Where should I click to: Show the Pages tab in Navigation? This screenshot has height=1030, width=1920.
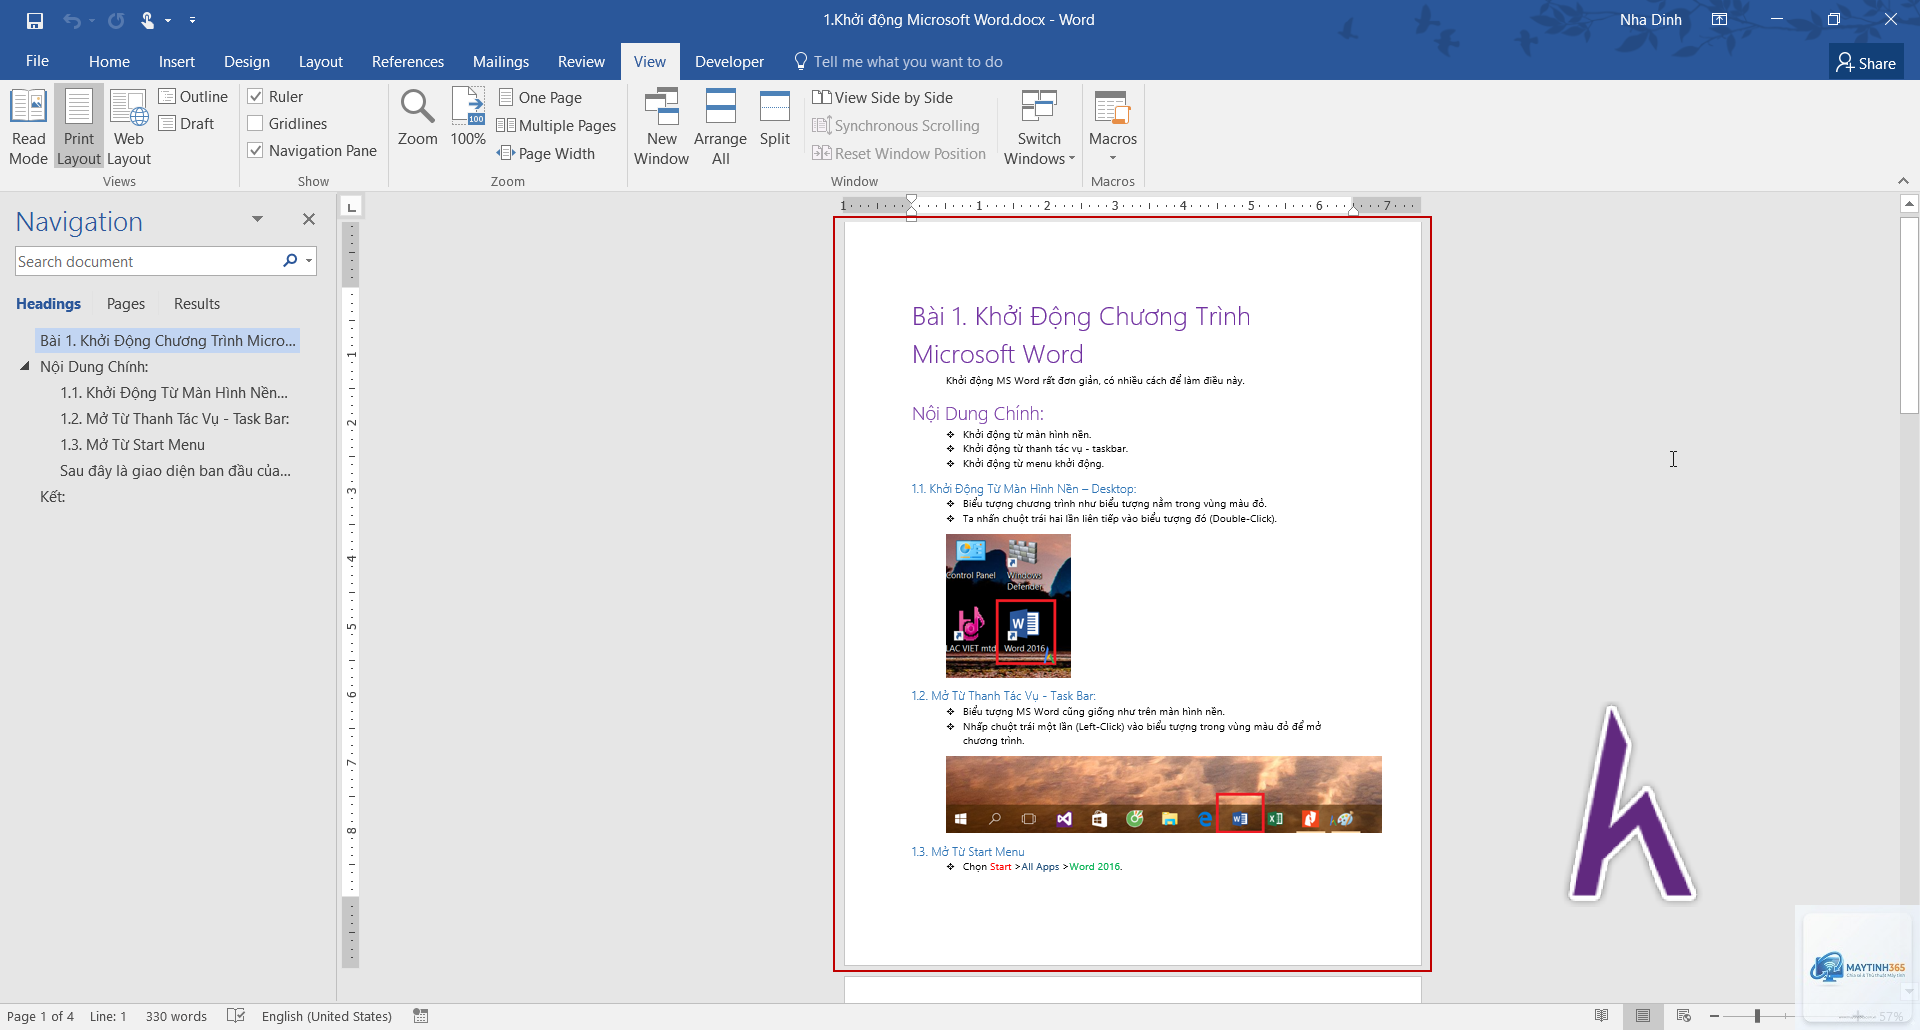tap(126, 304)
